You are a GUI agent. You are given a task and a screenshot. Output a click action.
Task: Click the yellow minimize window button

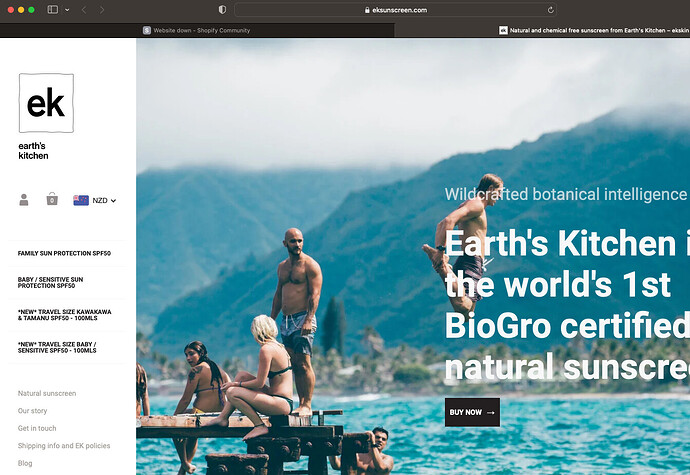pyautogui.click(x=21, y=10)
